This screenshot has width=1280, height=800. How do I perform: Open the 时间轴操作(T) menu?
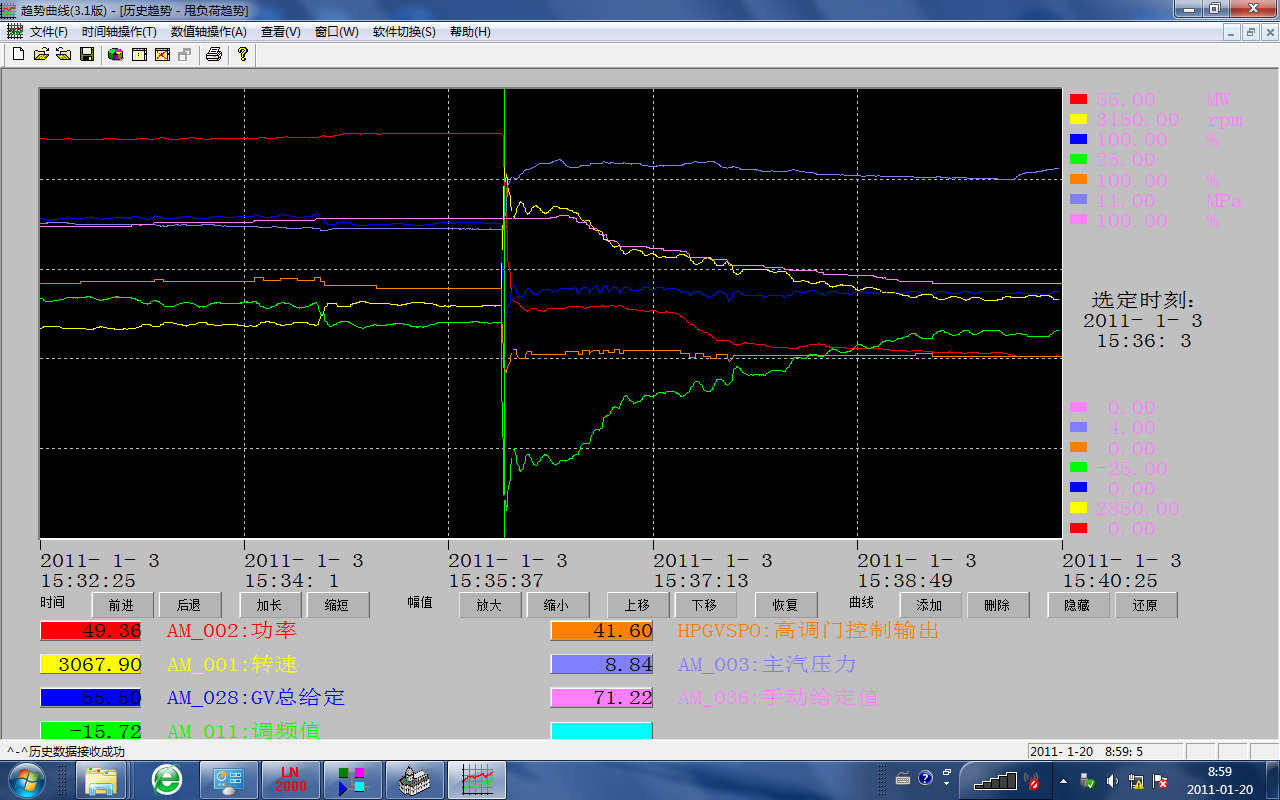tap(119, 31)
